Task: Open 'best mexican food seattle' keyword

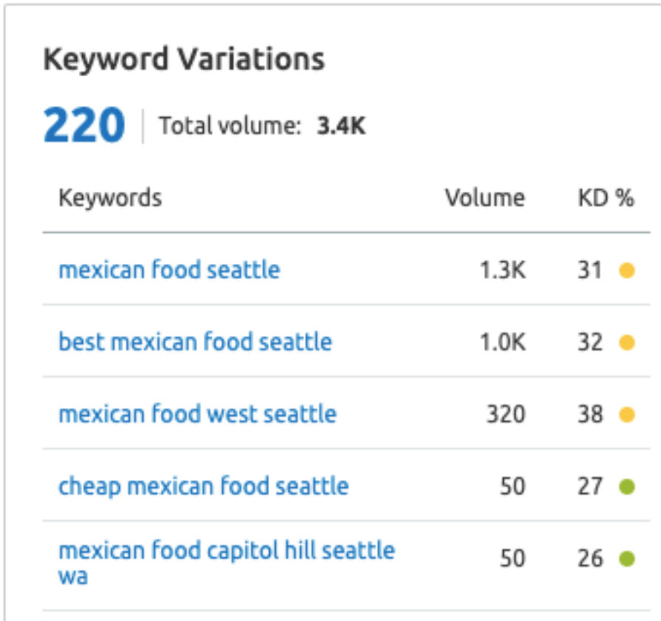Action: coord(195,342)
